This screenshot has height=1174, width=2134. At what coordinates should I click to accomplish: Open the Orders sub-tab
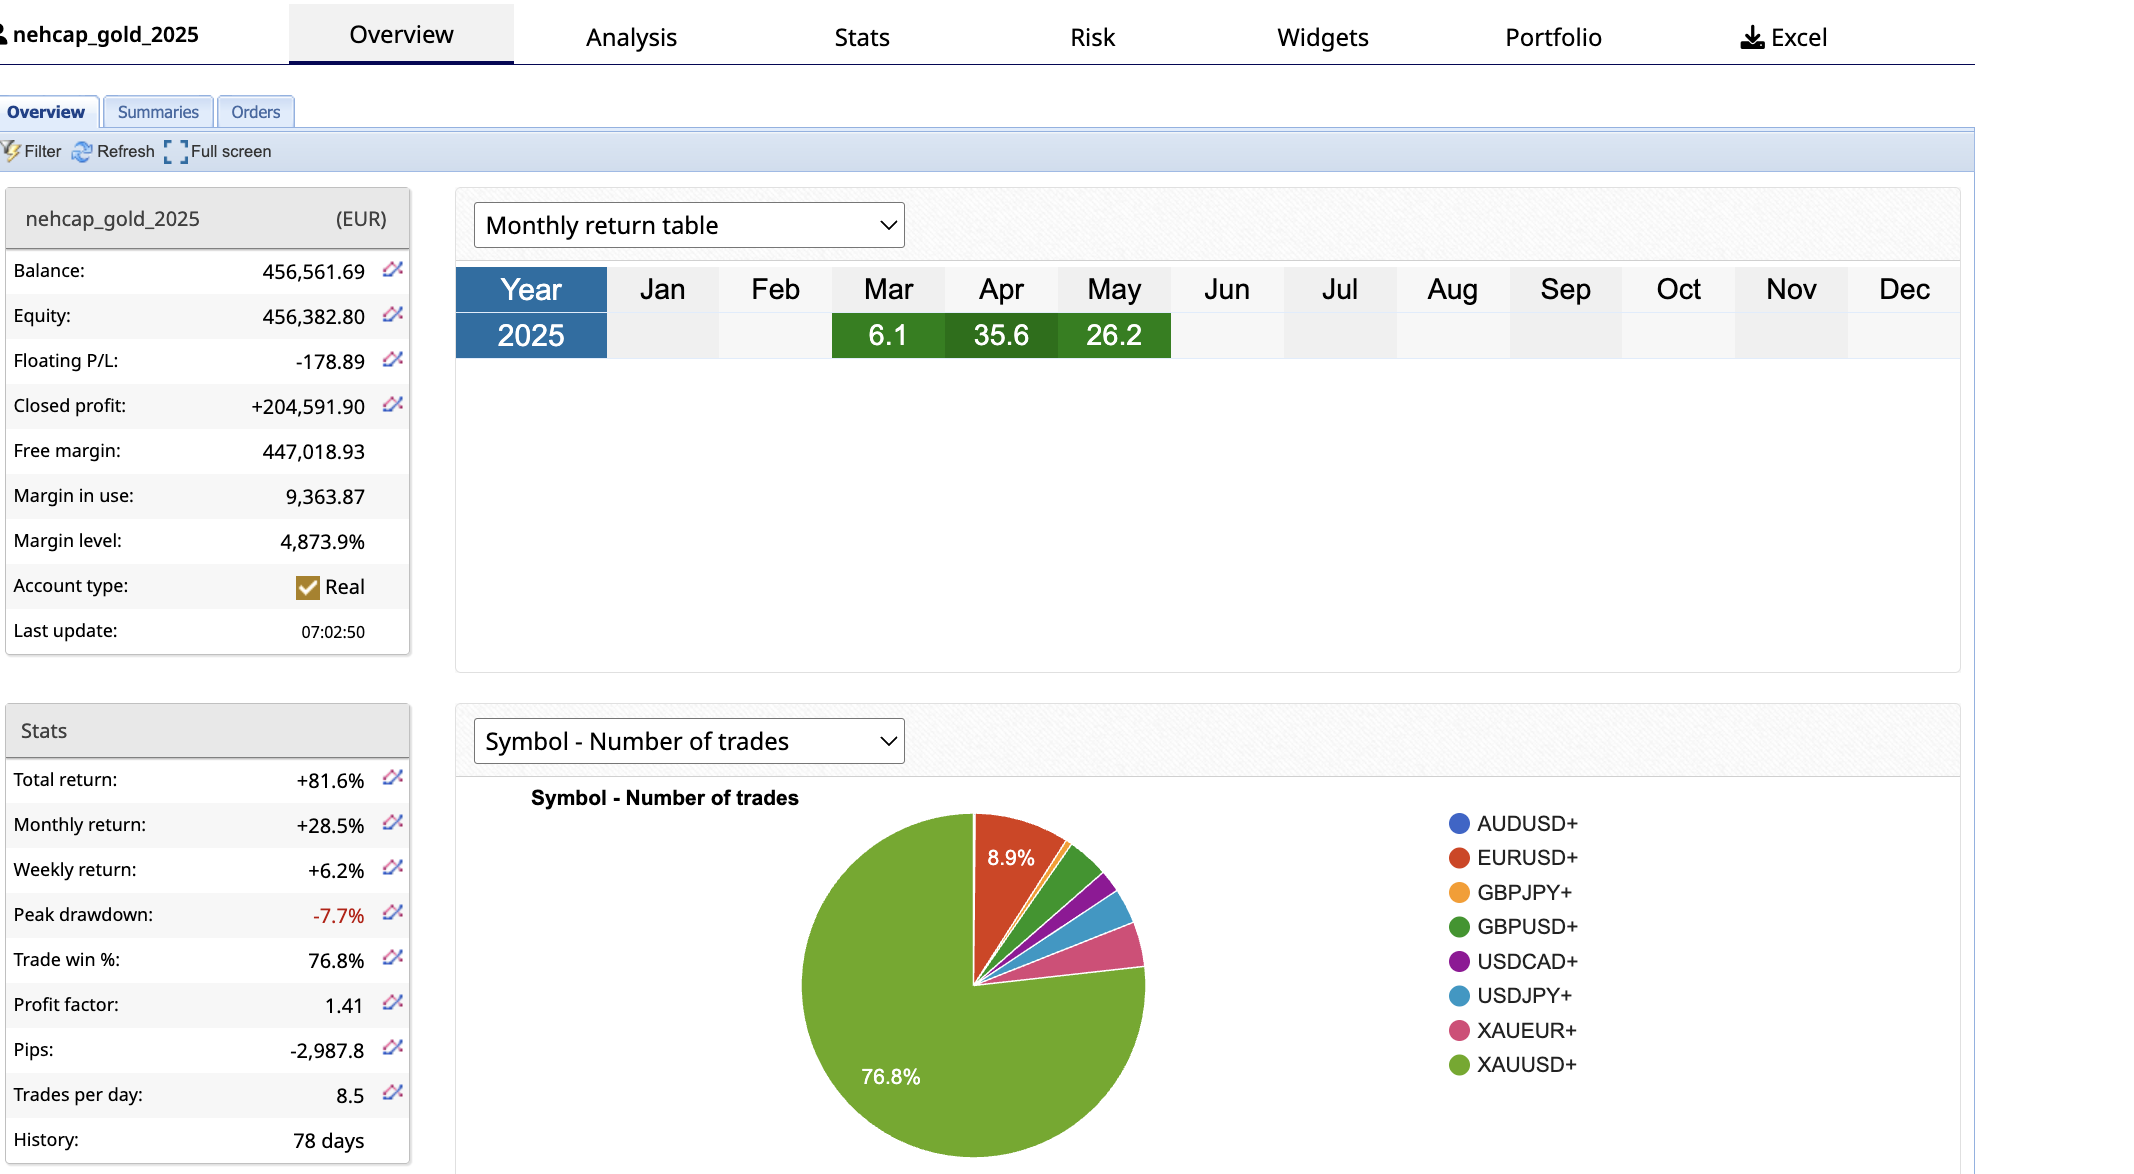[x=255, y=112]
